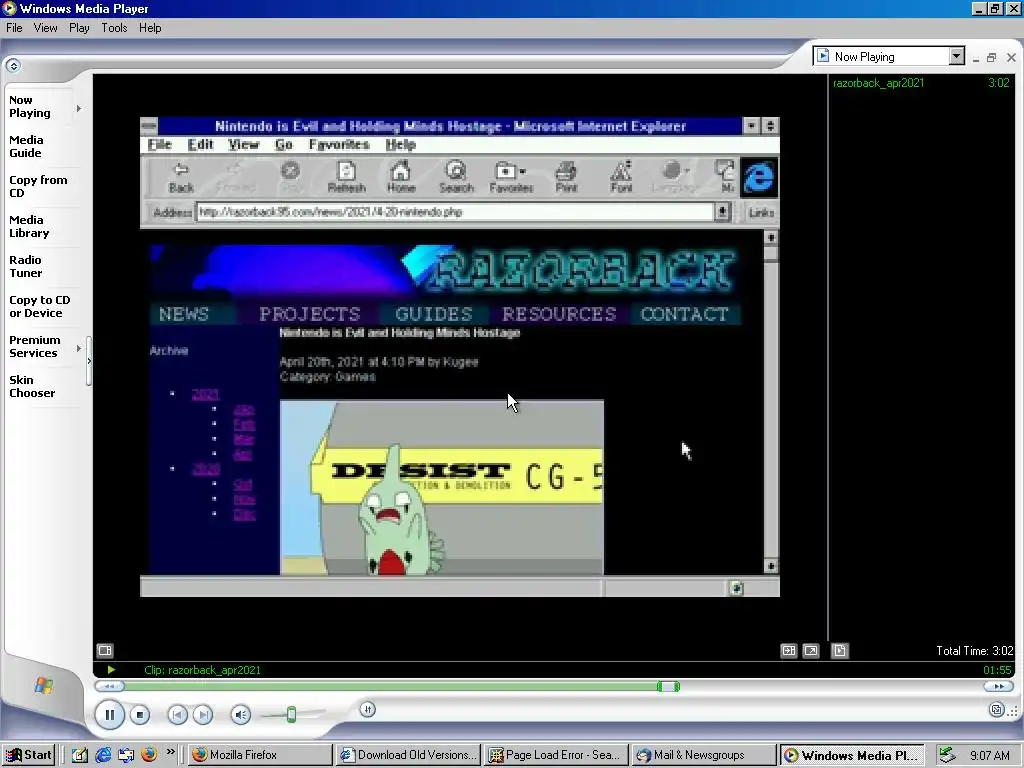1024x768 pixels.
Task: Click the Clip: razorback_apr2021 status text
Action: coord(202,670)
